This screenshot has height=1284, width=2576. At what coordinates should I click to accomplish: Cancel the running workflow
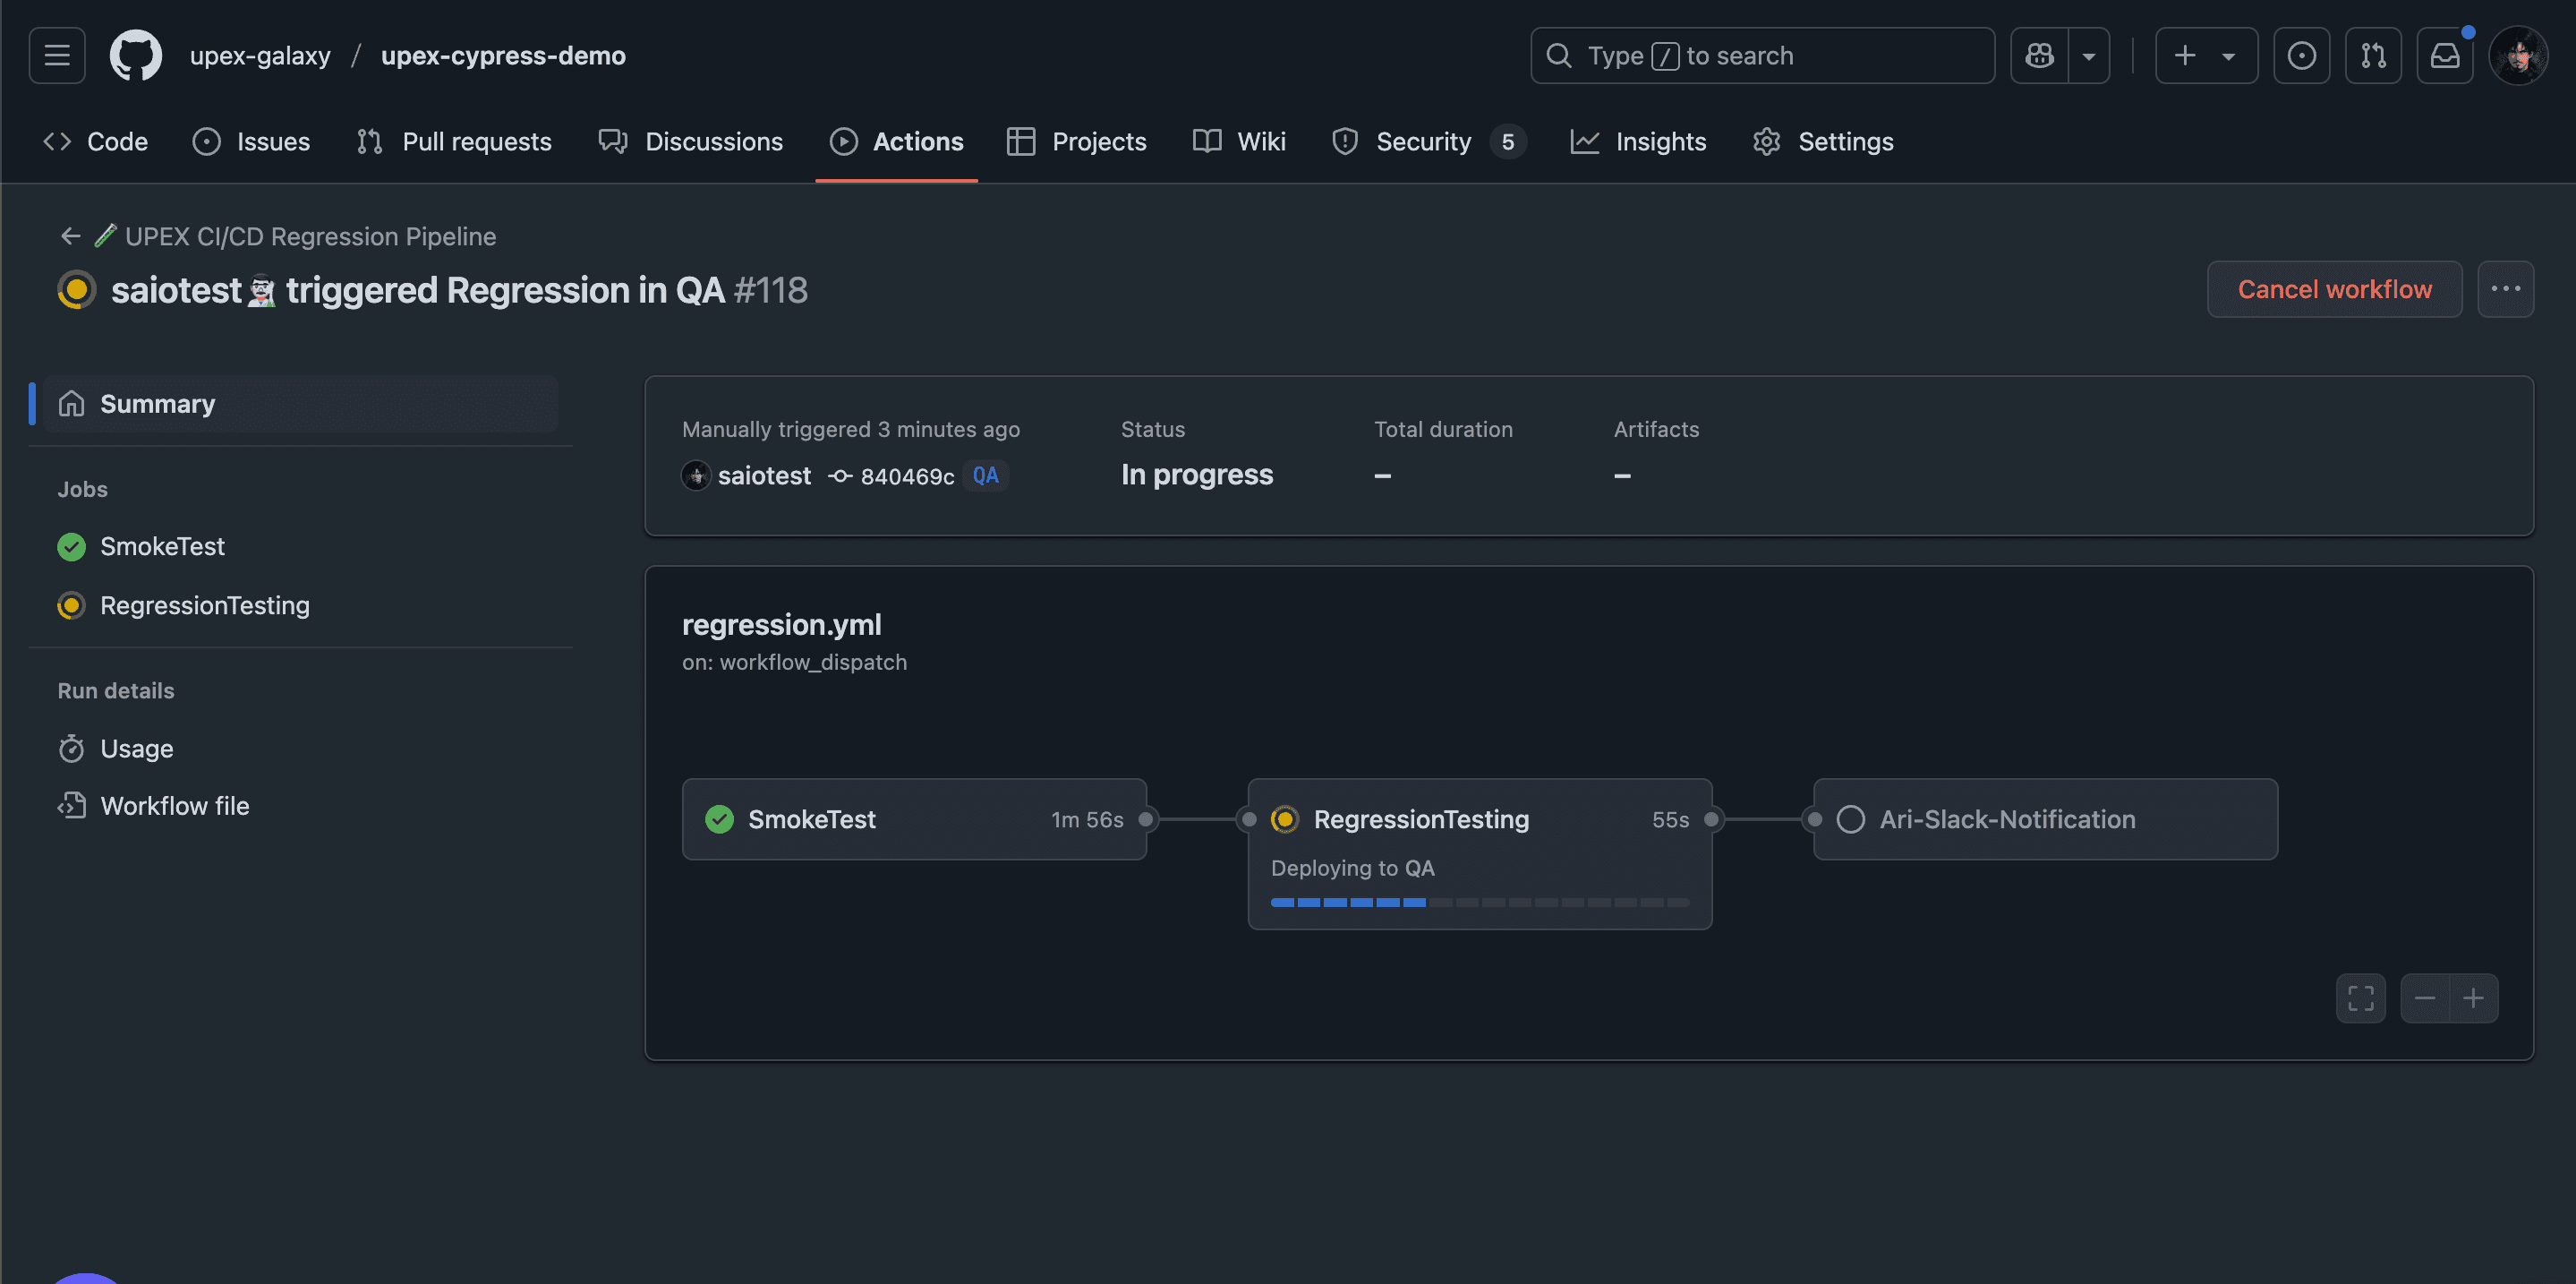[x=2335, y=289]
